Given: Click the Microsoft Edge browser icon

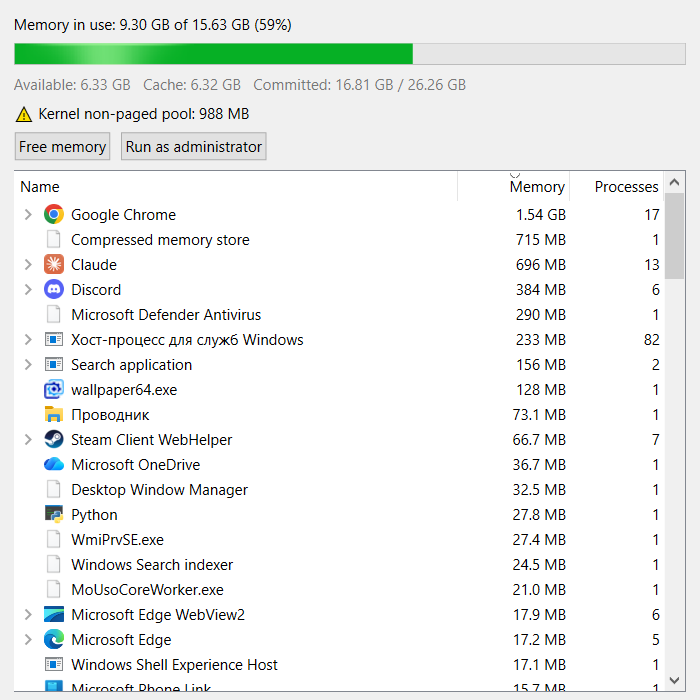Looking at the screenshot, I should click(x=54, y=640).
